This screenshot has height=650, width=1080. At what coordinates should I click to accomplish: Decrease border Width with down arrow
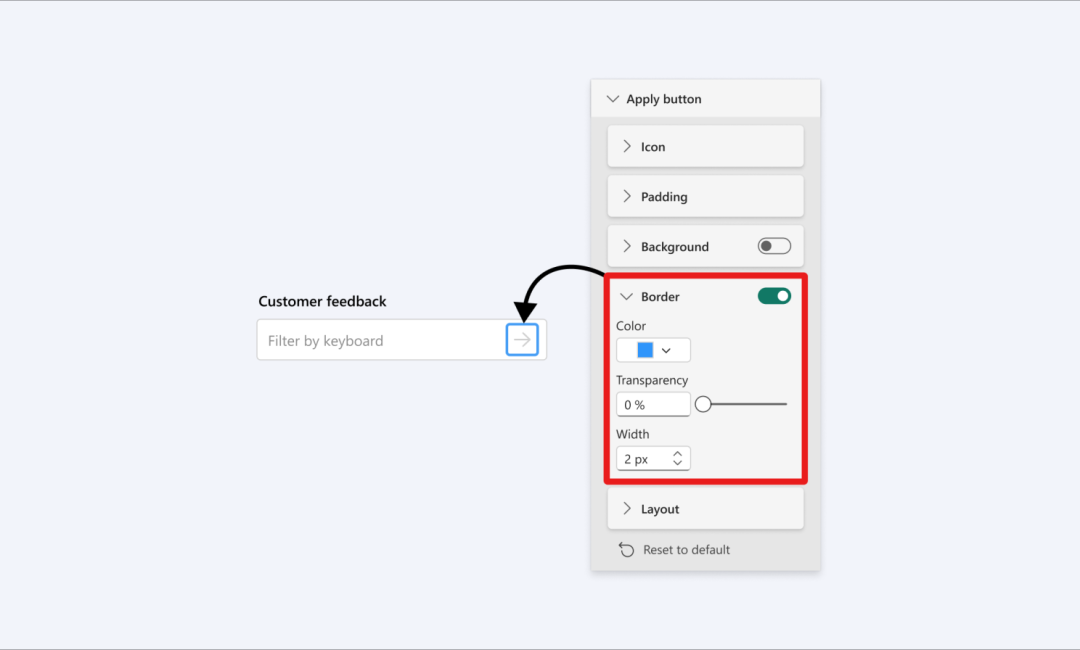678,463
